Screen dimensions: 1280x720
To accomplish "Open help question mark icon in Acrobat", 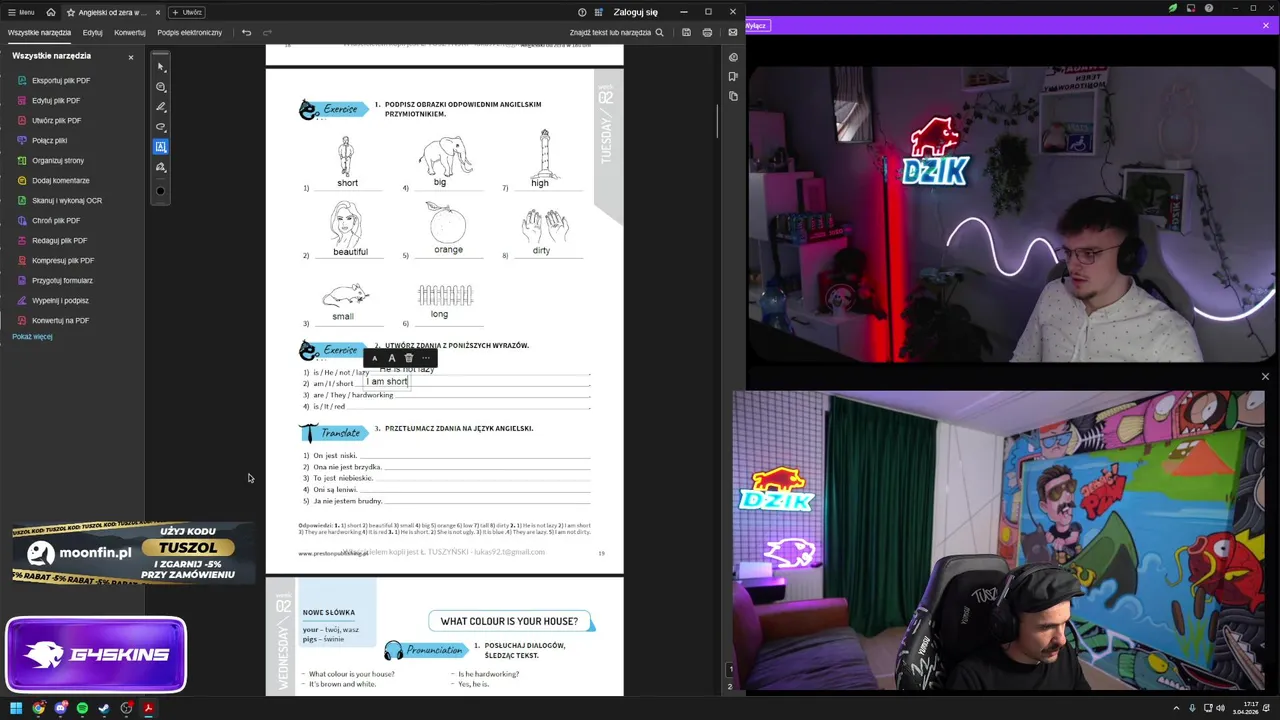I will pos(582,12).
